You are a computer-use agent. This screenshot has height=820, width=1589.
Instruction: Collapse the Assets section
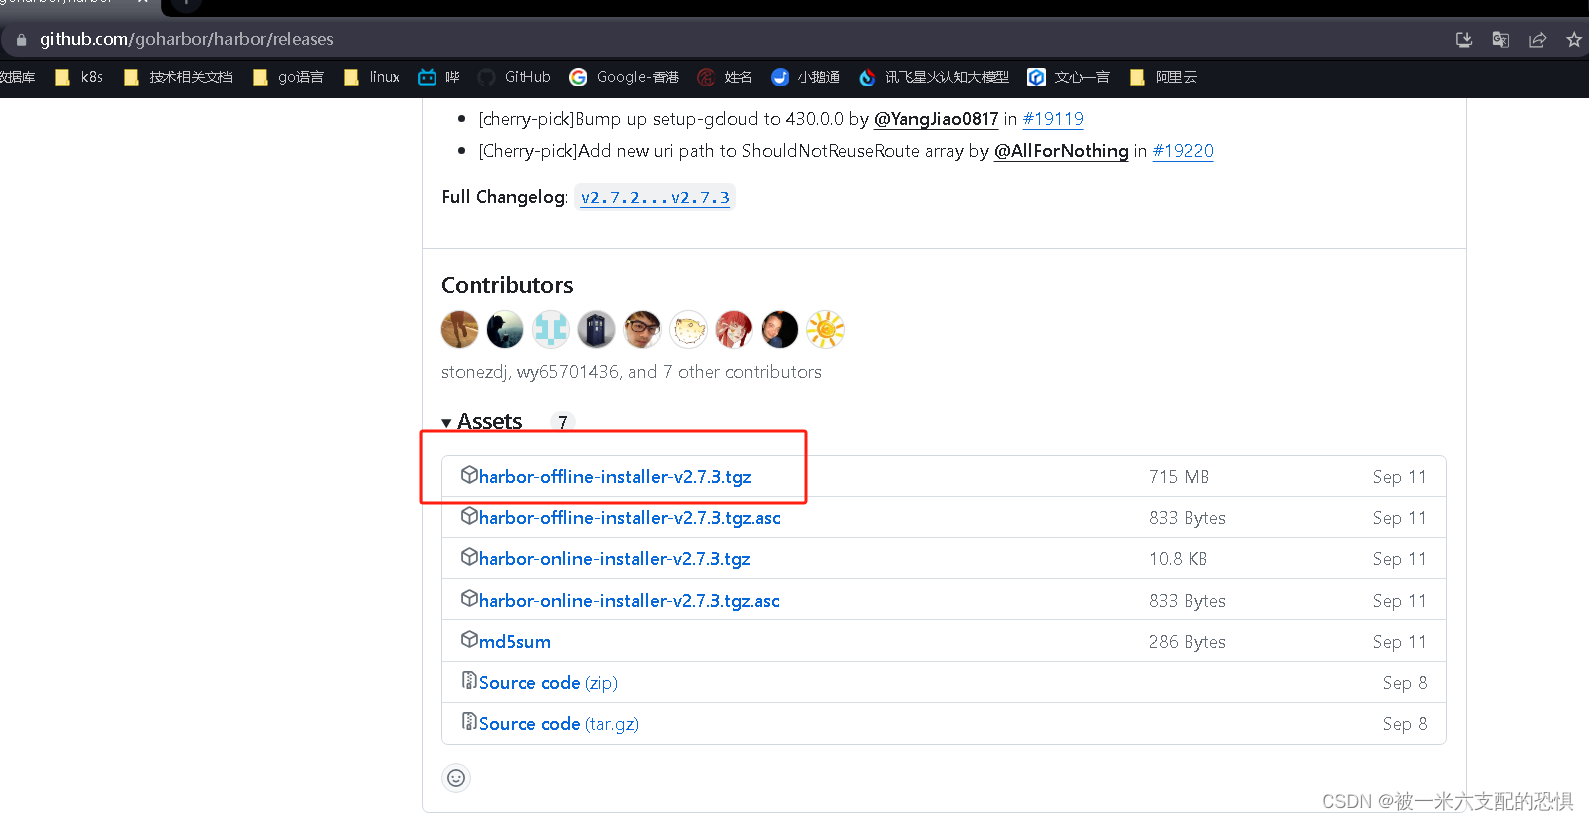(x=482, y=422)
